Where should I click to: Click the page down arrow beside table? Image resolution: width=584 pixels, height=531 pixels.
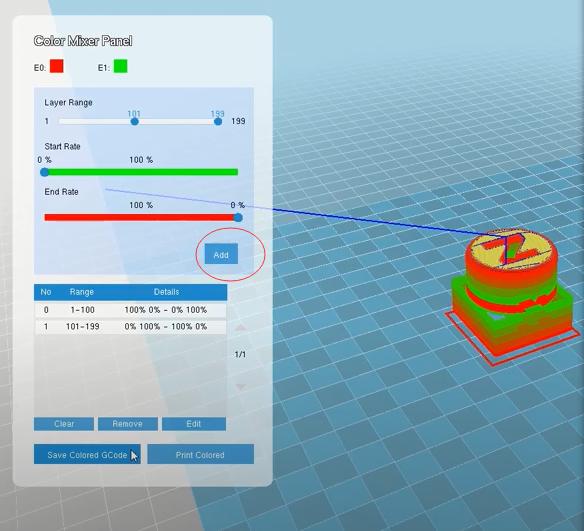241,387
